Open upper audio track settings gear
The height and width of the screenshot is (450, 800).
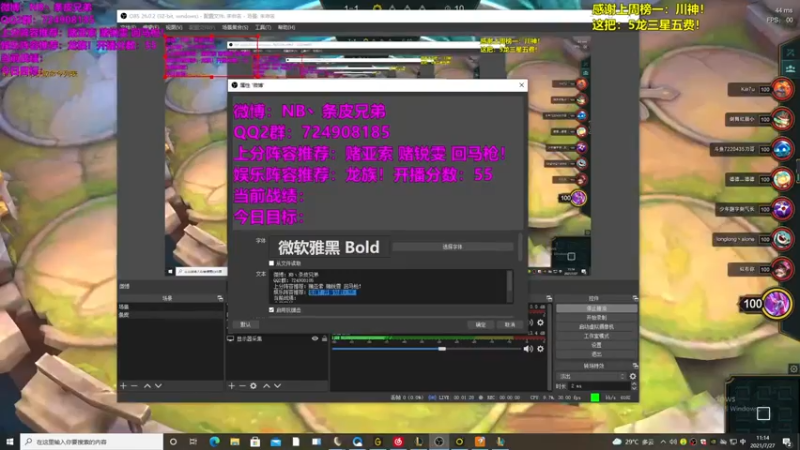540,322
